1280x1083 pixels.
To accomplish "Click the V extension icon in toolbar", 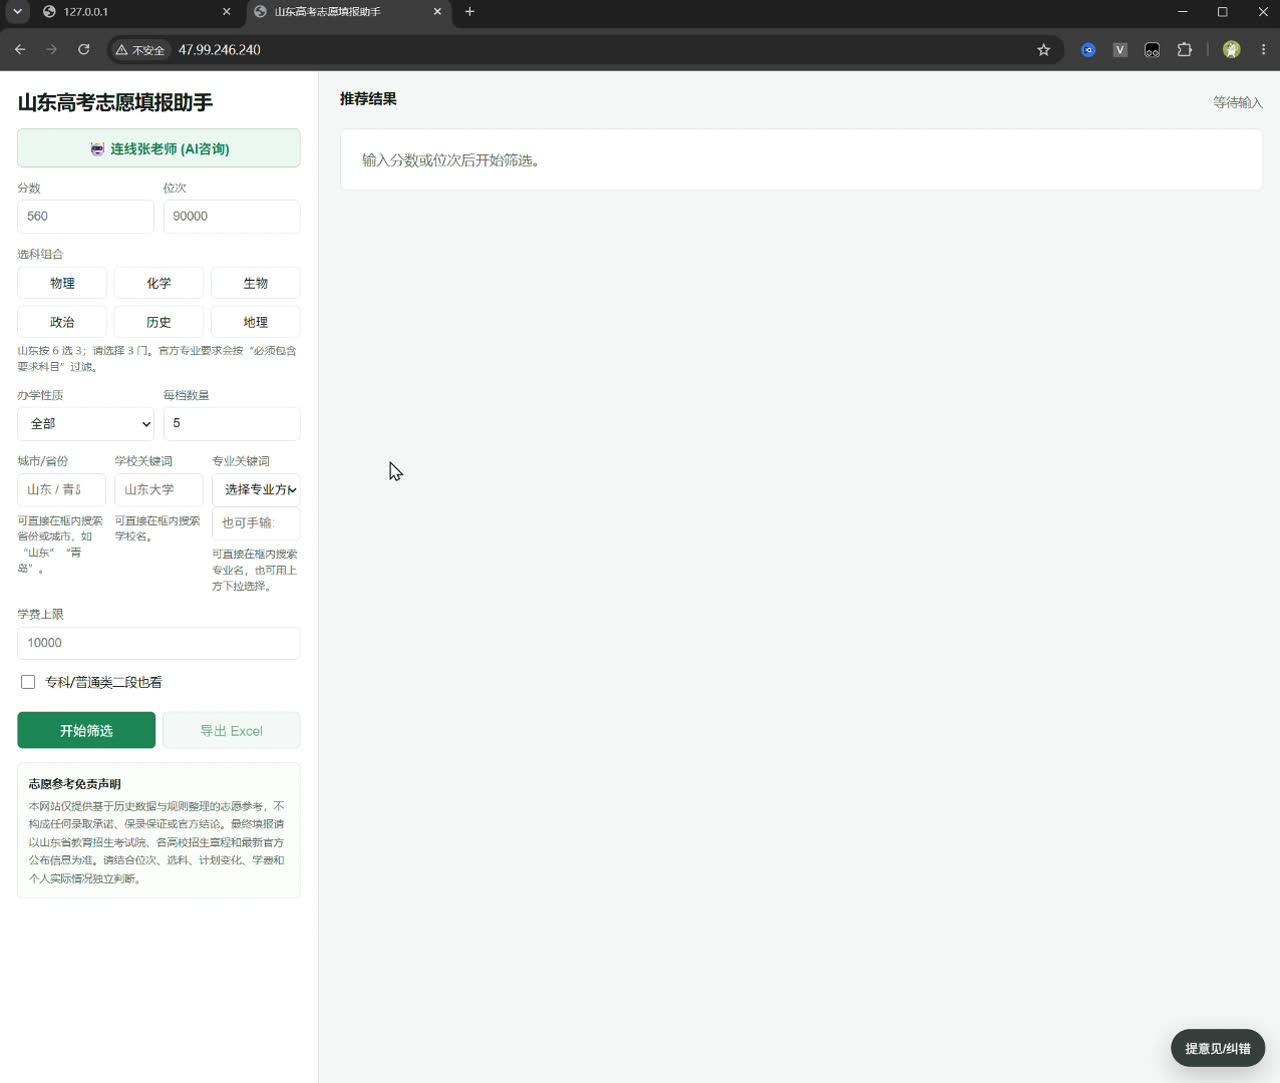I will (1121, 50).
